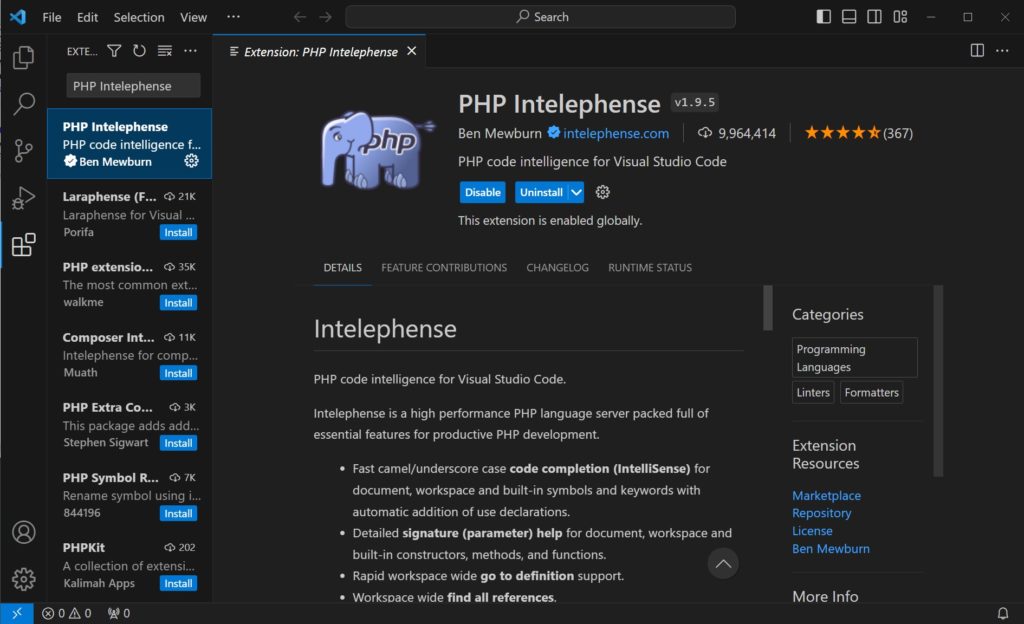Screen dimensions: 1024x624
Task: Expand the hidden menu items ellipsis
Action: [233, 17]
